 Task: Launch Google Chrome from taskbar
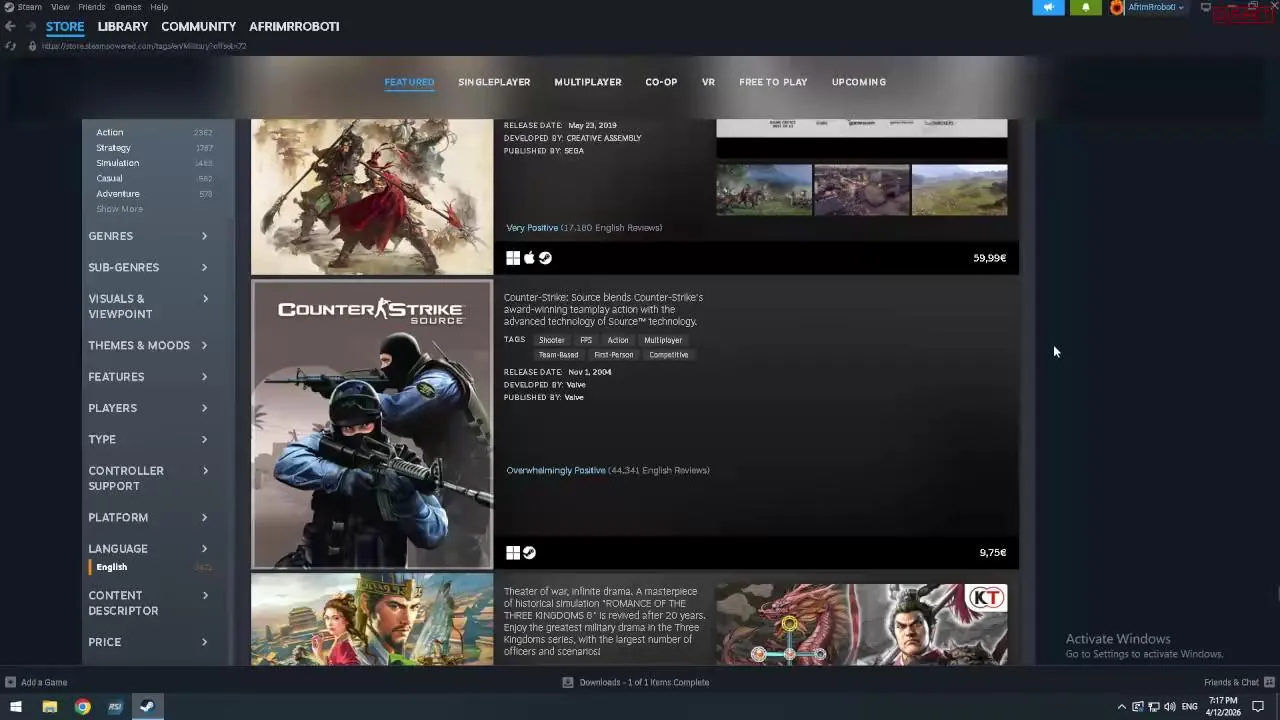(82, 707)
